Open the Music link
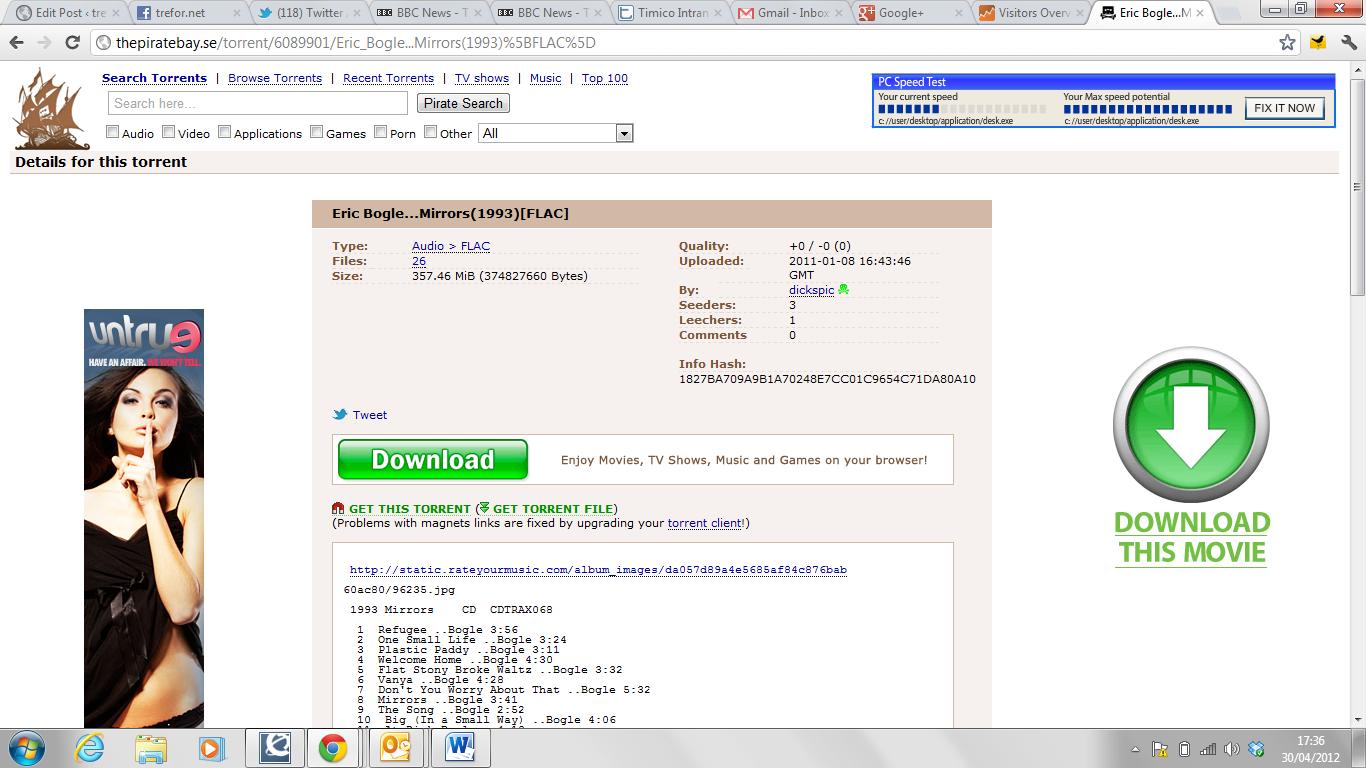 click(x=545, y=78)
